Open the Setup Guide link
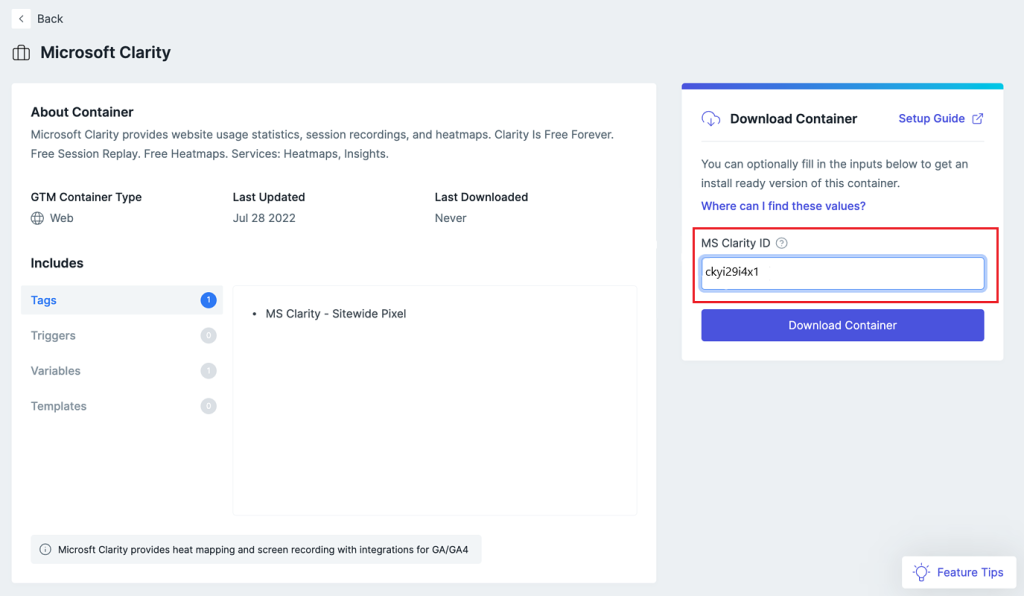The width and height of the screenshot is (1024, 596). (931, 118)
